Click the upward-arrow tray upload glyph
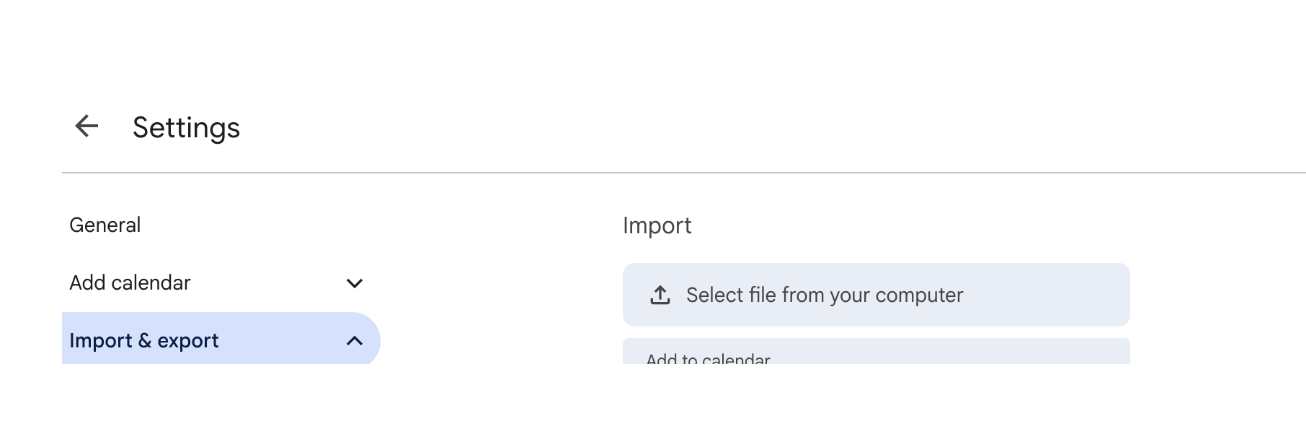The width and height of the screenshot is (1306, 436). [x=660, y=295]
